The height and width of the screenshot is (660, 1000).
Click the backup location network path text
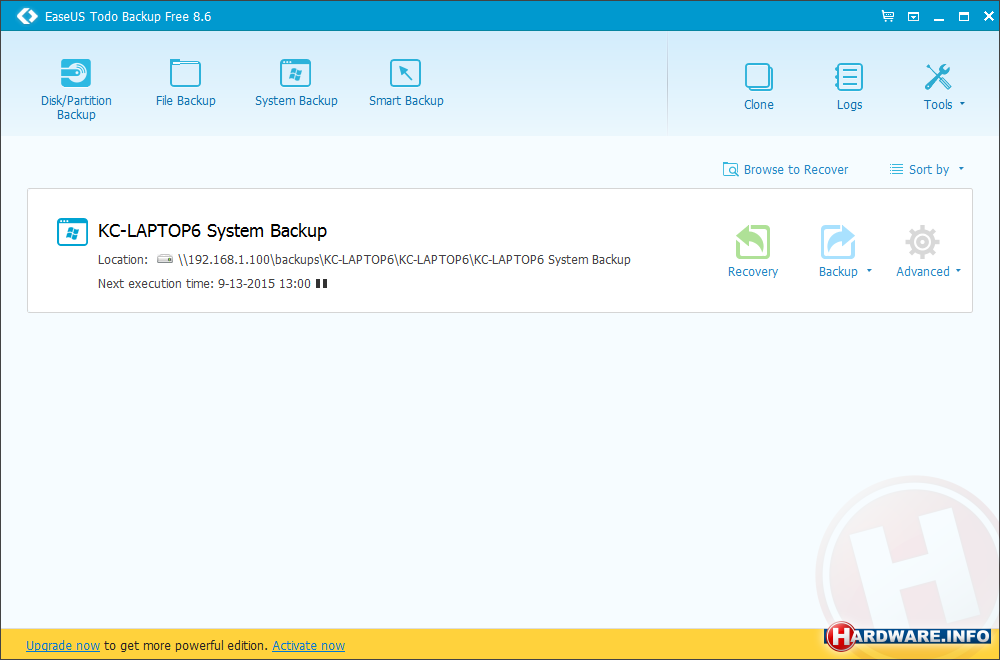click(404, 260)
